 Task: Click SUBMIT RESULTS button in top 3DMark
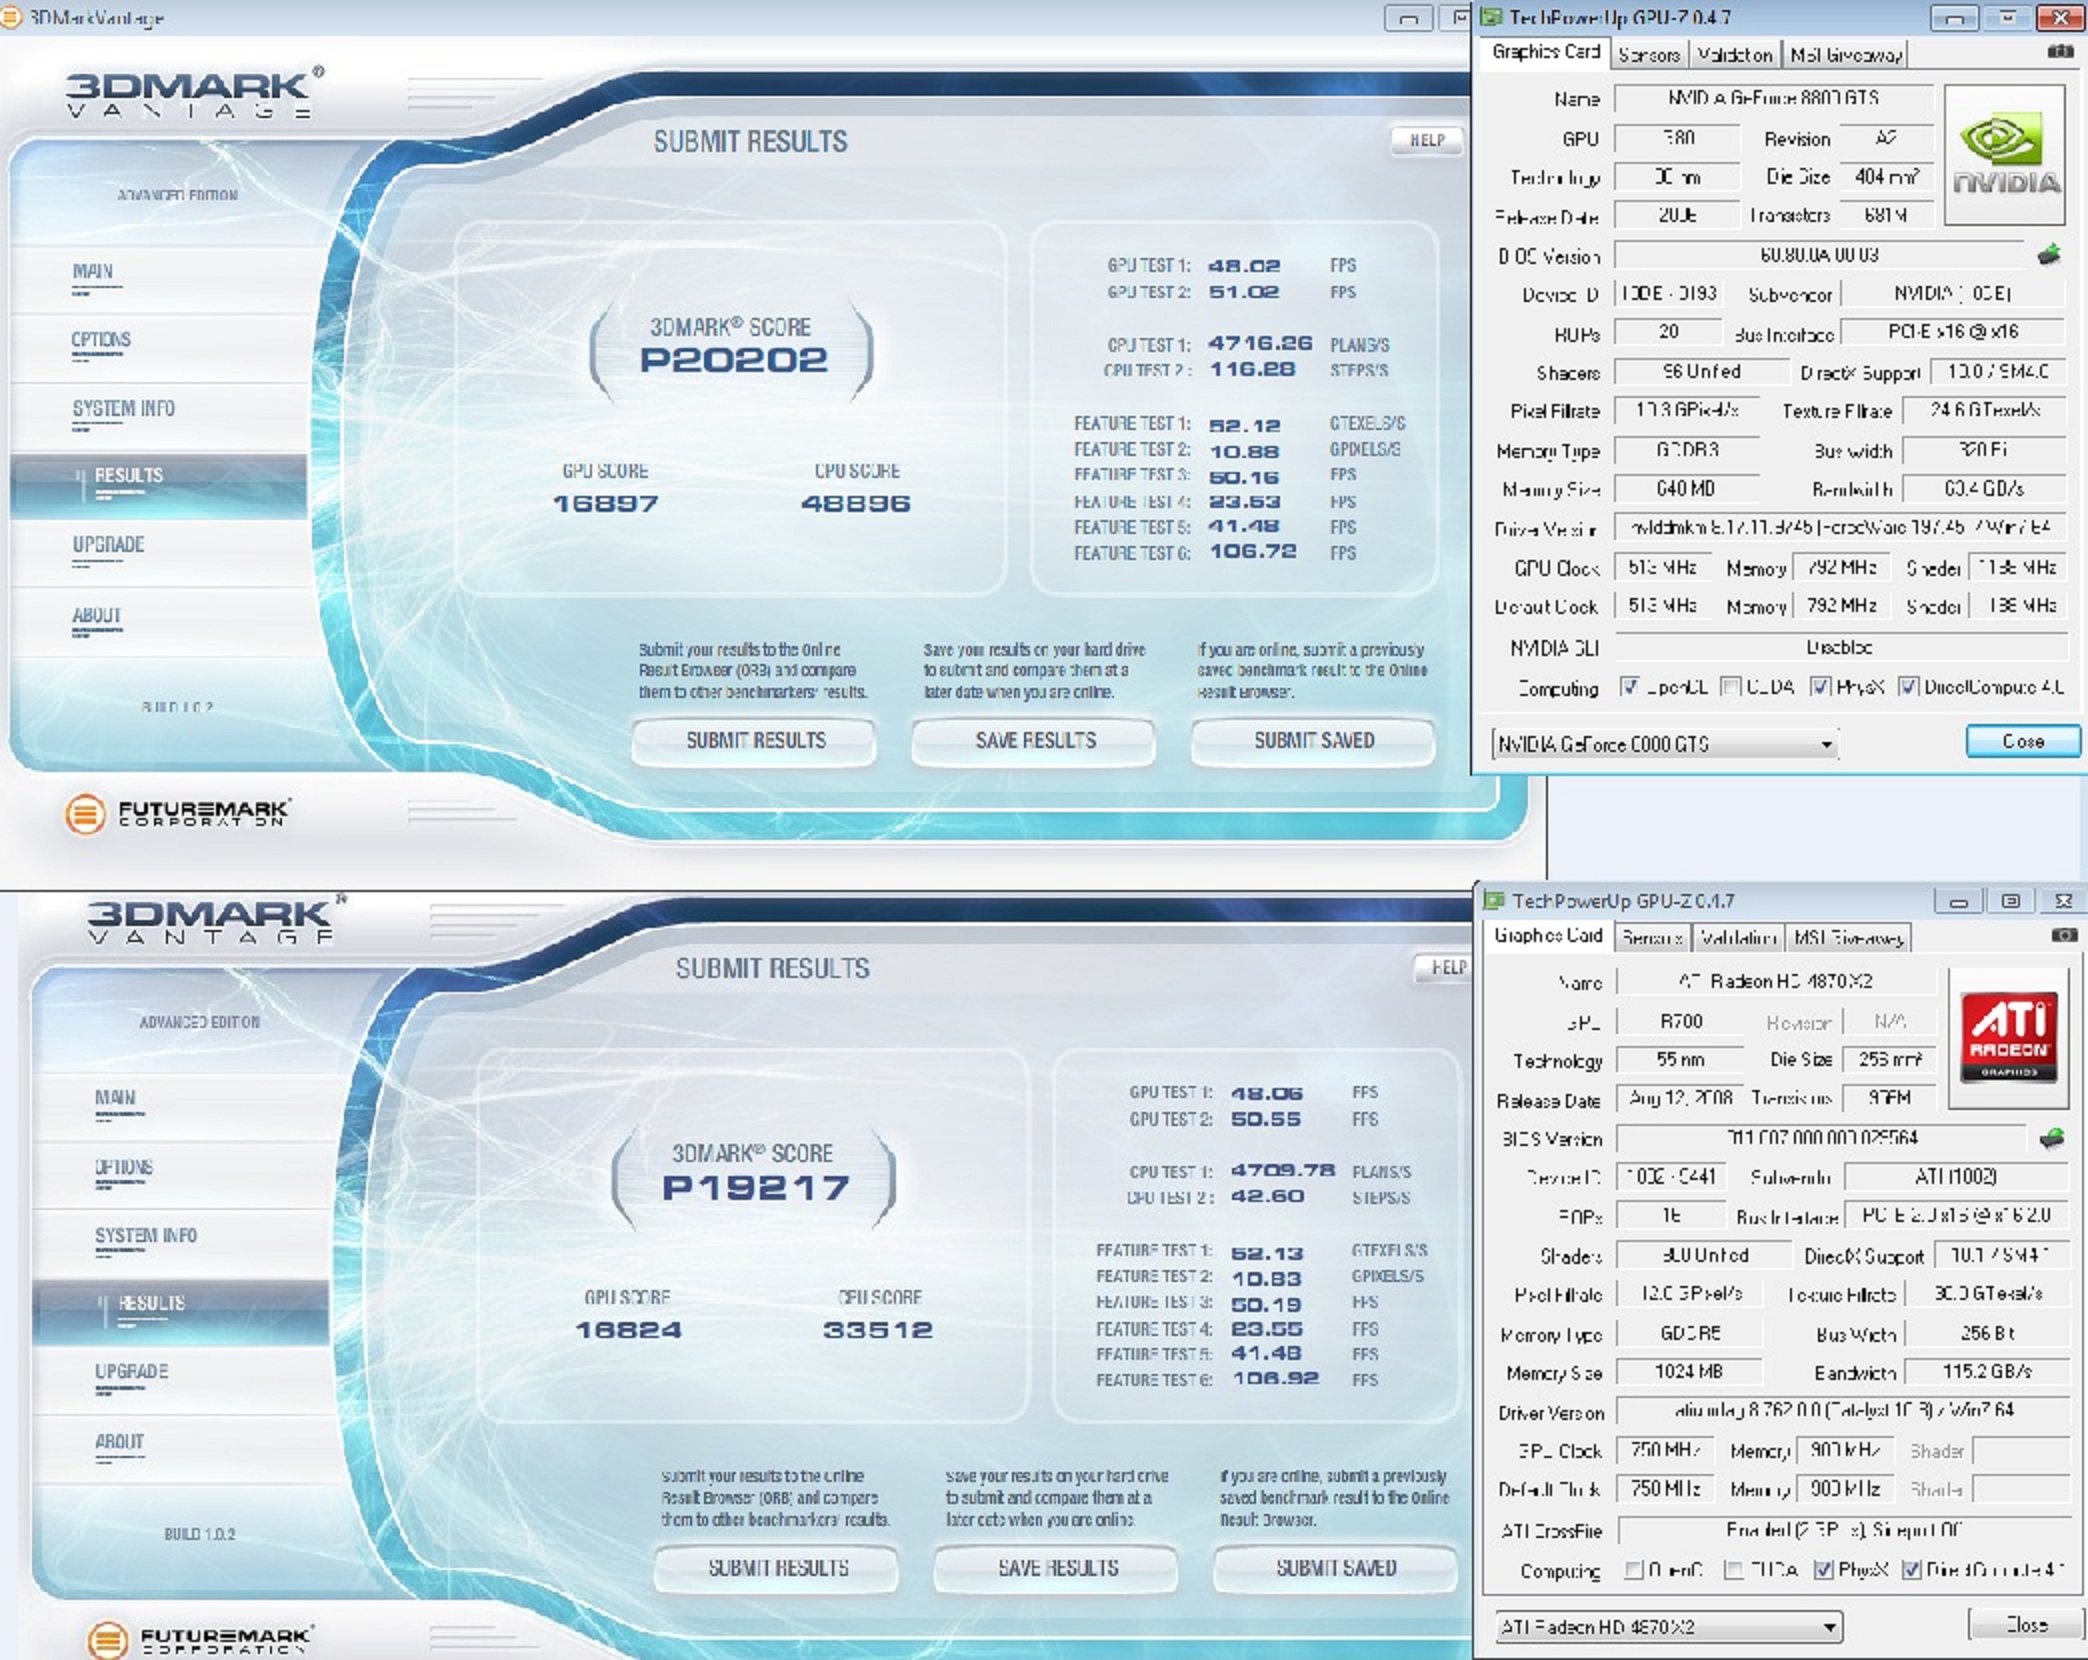coord(755,741)
